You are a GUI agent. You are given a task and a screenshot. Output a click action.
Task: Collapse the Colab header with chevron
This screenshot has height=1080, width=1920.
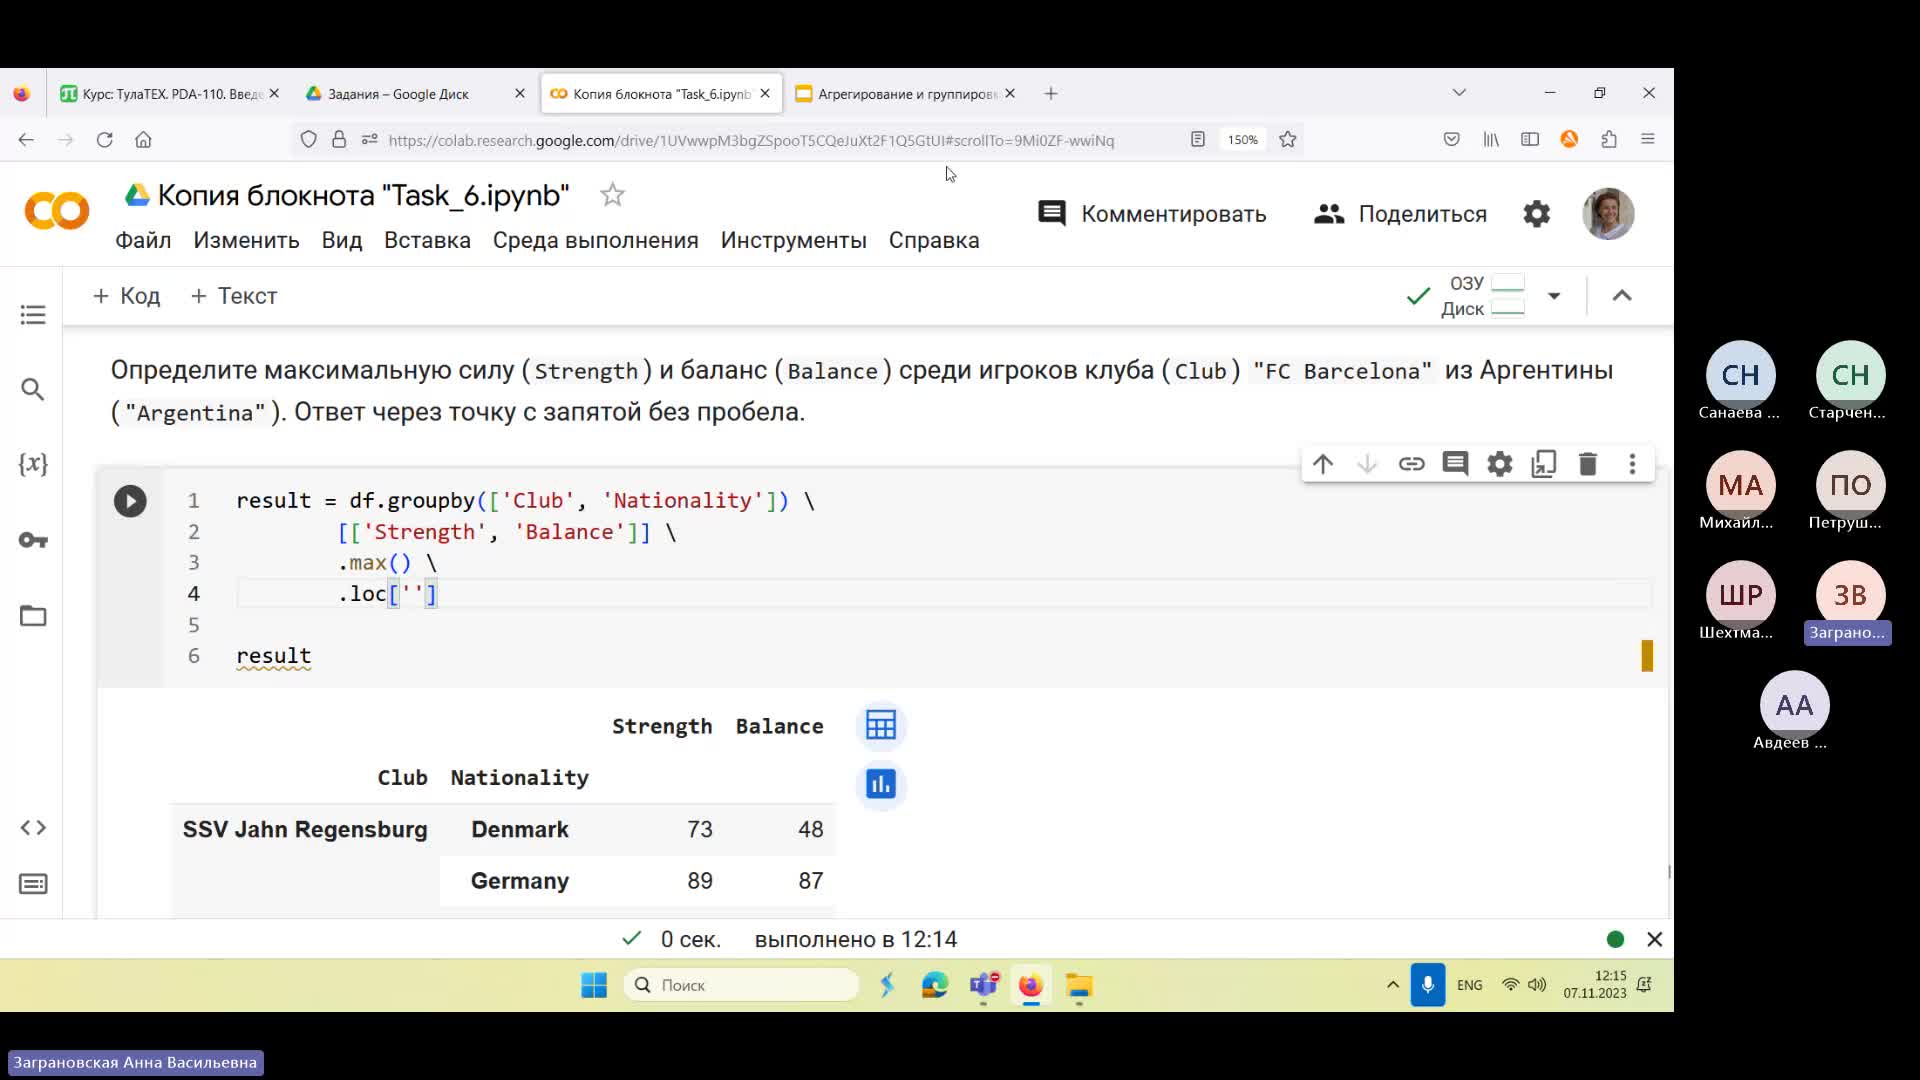pos(1622,296)
